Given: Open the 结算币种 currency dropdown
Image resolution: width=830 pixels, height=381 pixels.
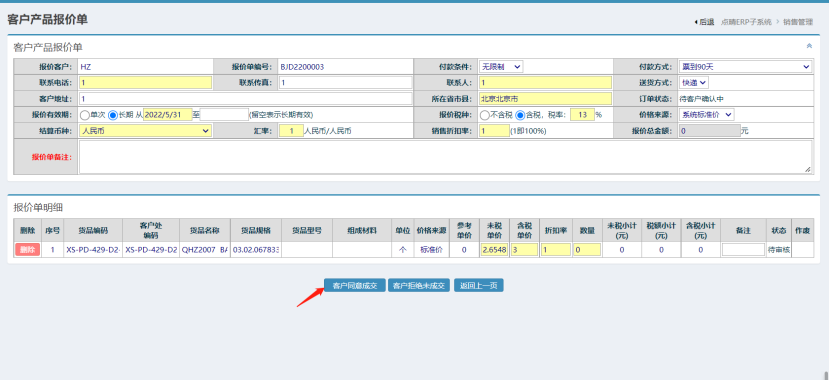Looking at the screenshot, I should (146, 131).
